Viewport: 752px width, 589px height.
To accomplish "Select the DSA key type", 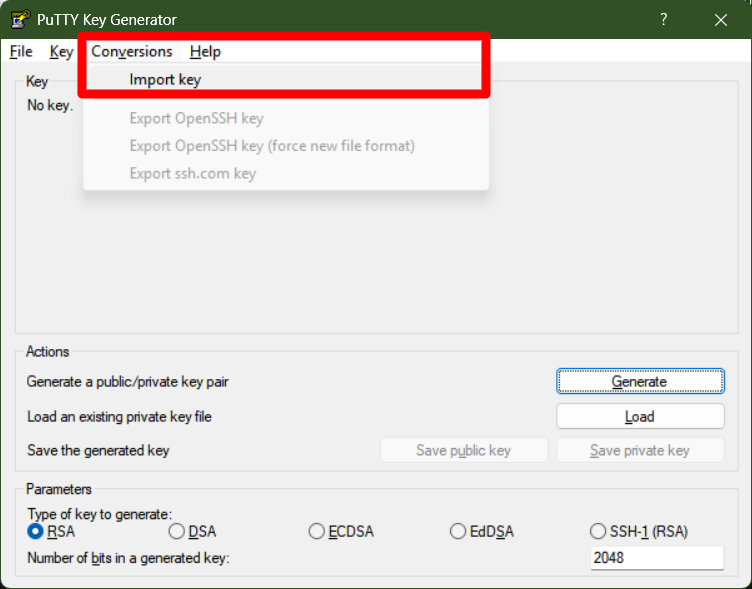I will pyautogui.click(x=192, y=531).
